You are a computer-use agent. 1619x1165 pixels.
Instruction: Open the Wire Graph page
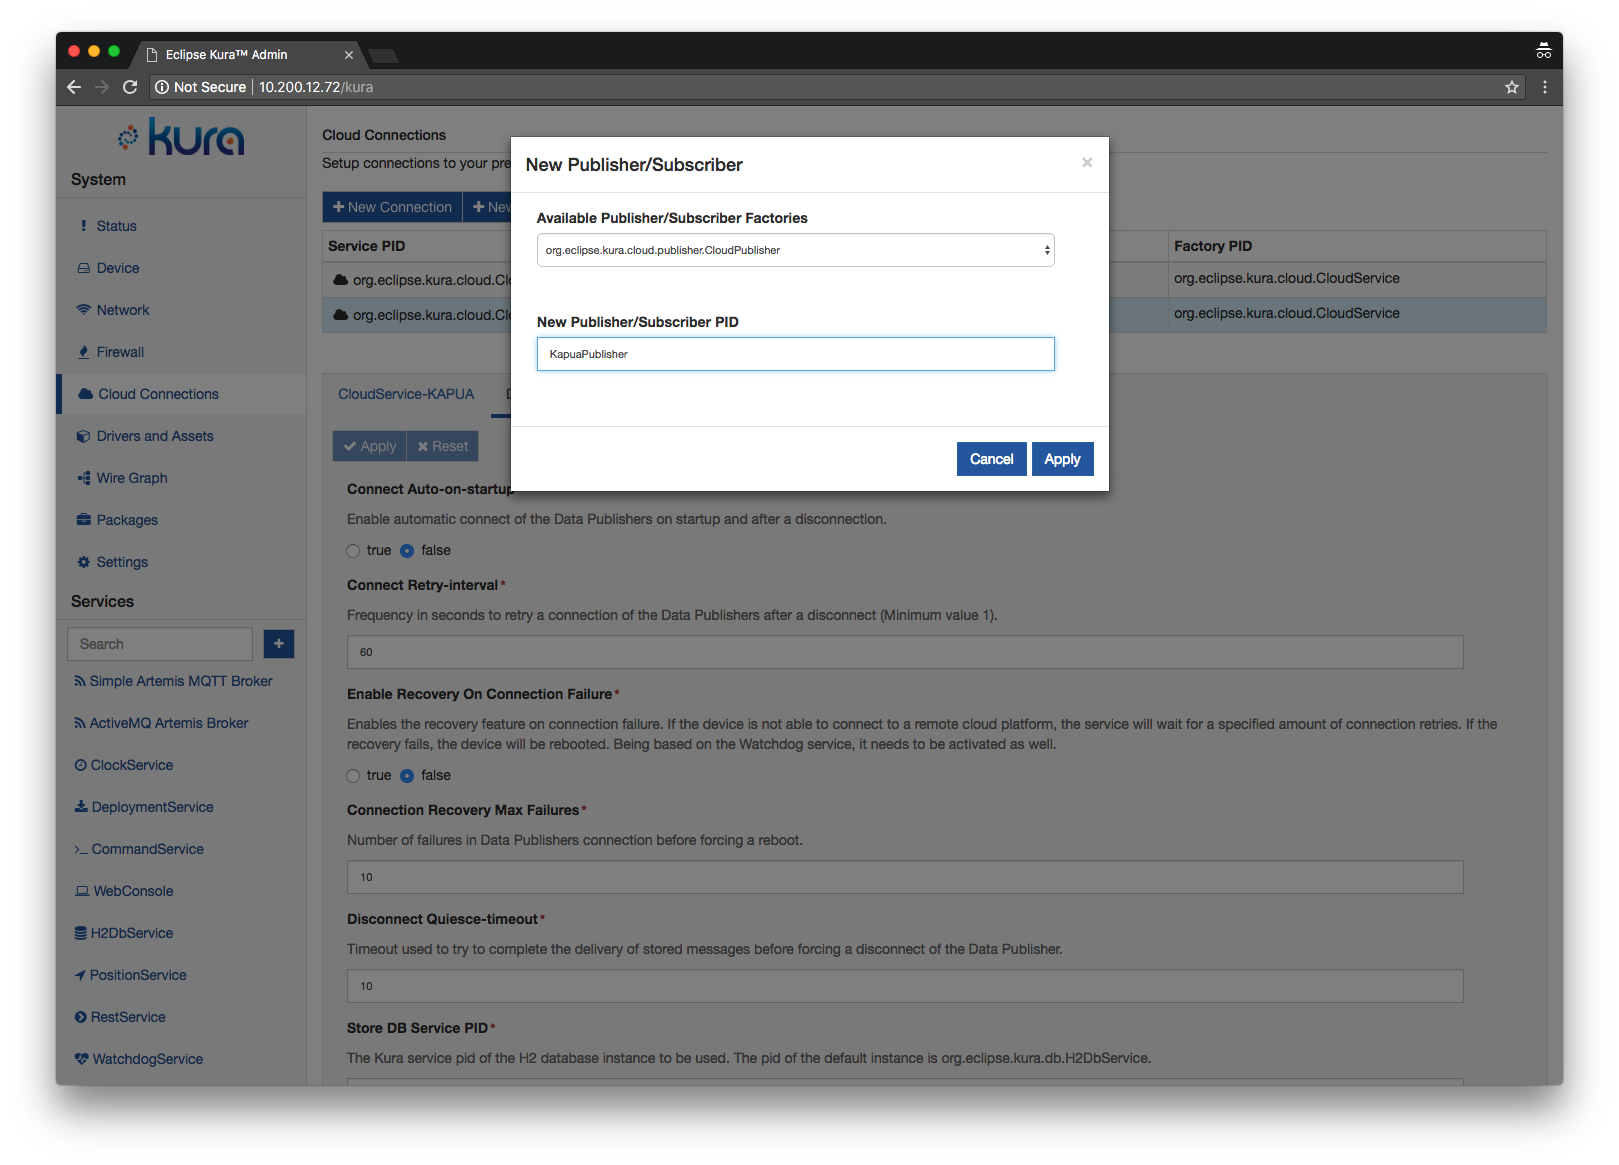point(132,478)
